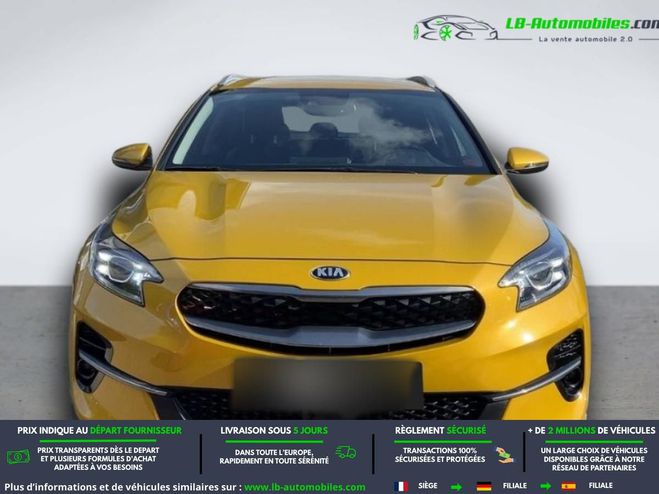Open the www.lb-automobiles.com link
Viewport: 659px width, 494px height.
click(305, 488)
